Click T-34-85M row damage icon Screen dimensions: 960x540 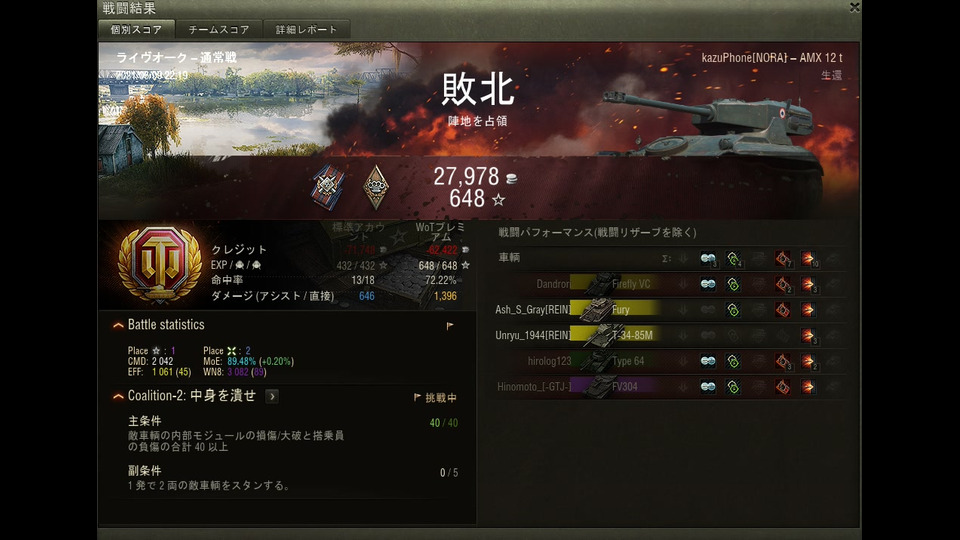tap(808, 336)
